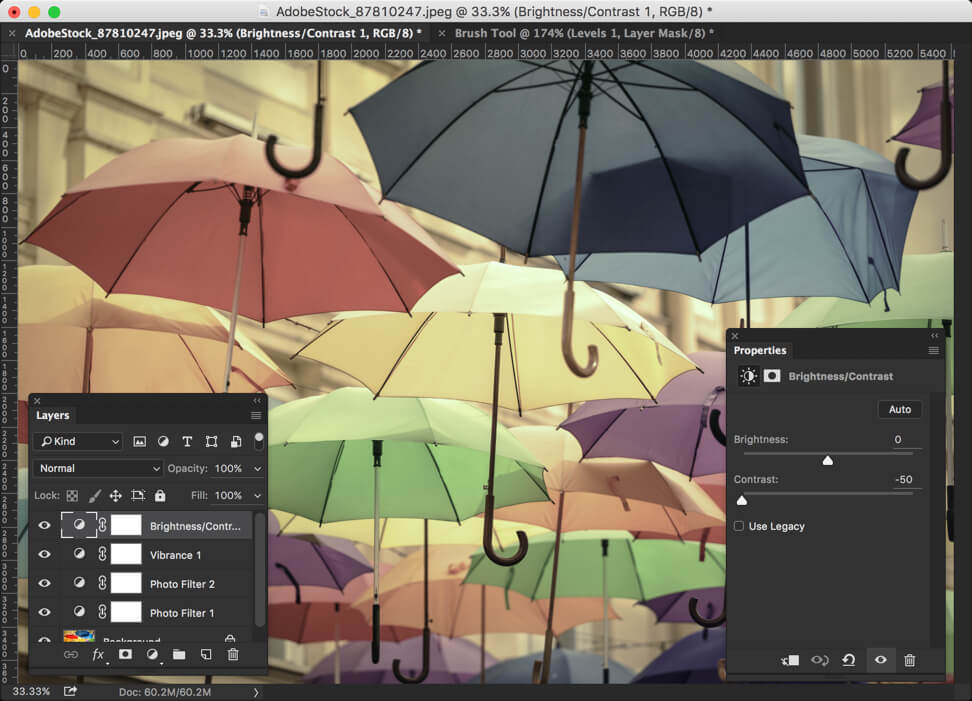
Task: Switch to AdobeStock_87810247.jpeg document tab
Action: point(223,33)
